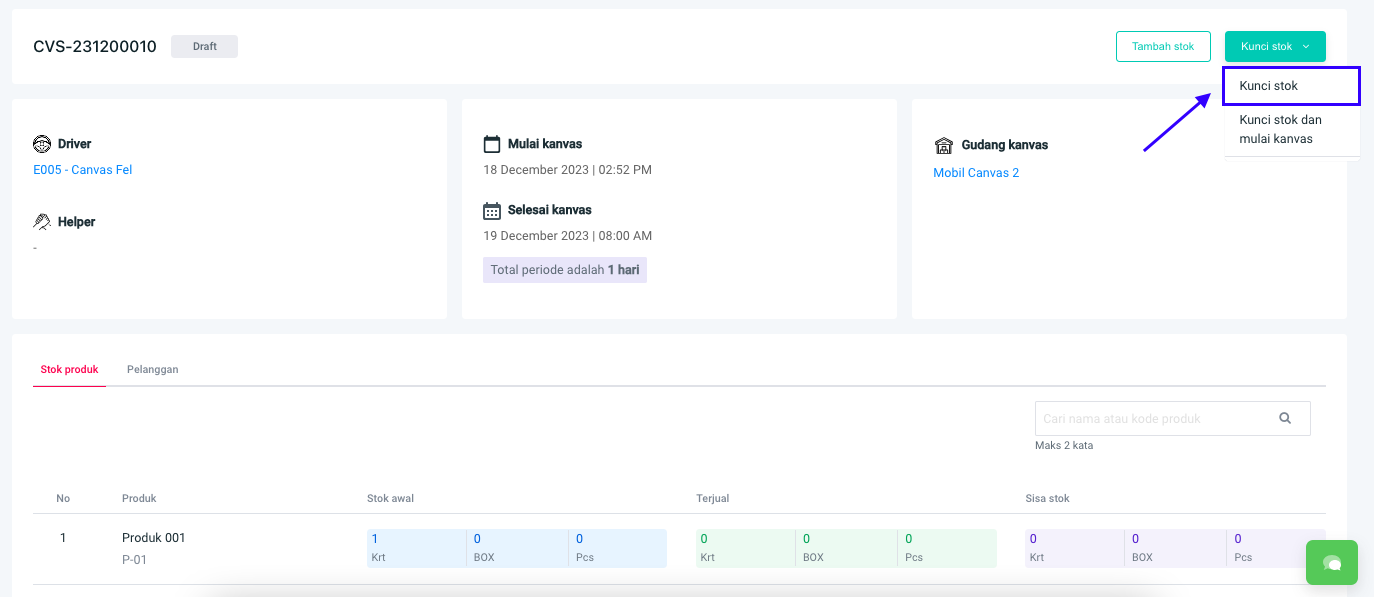The height and width of the screenshot is (597, 1374).
Task: Click the helper icon beside Helper label
Action: click(x=42, y=222)
